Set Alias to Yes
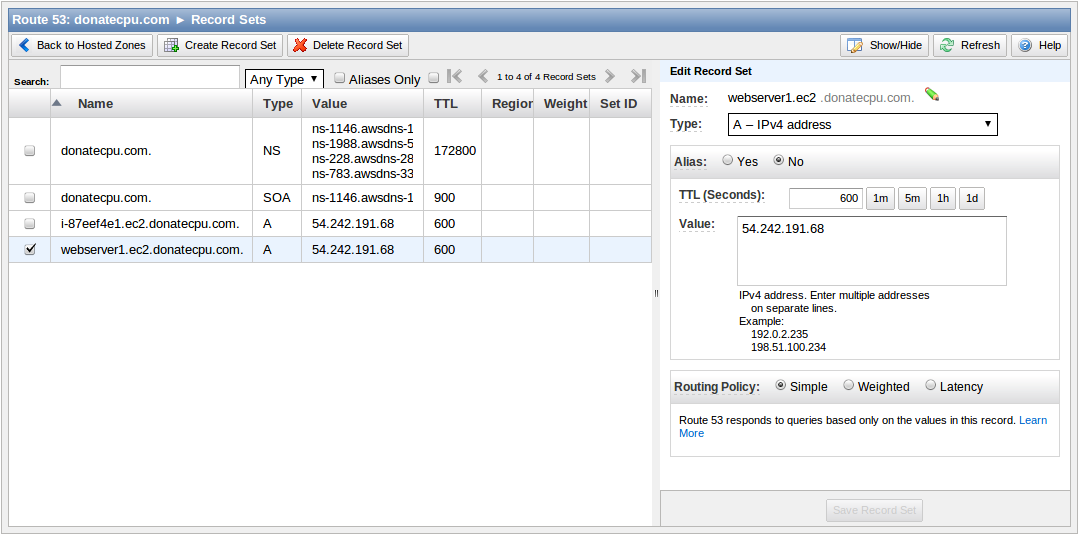This screenshot has width=1079, height=534. (x=727, y=160)
